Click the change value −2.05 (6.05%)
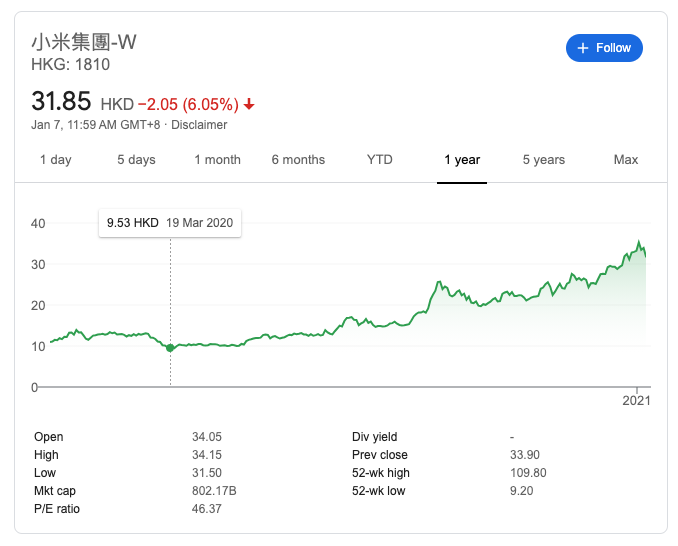Viewport: 678px width, 546px height. pyautogui.click(x=189, y=105)
